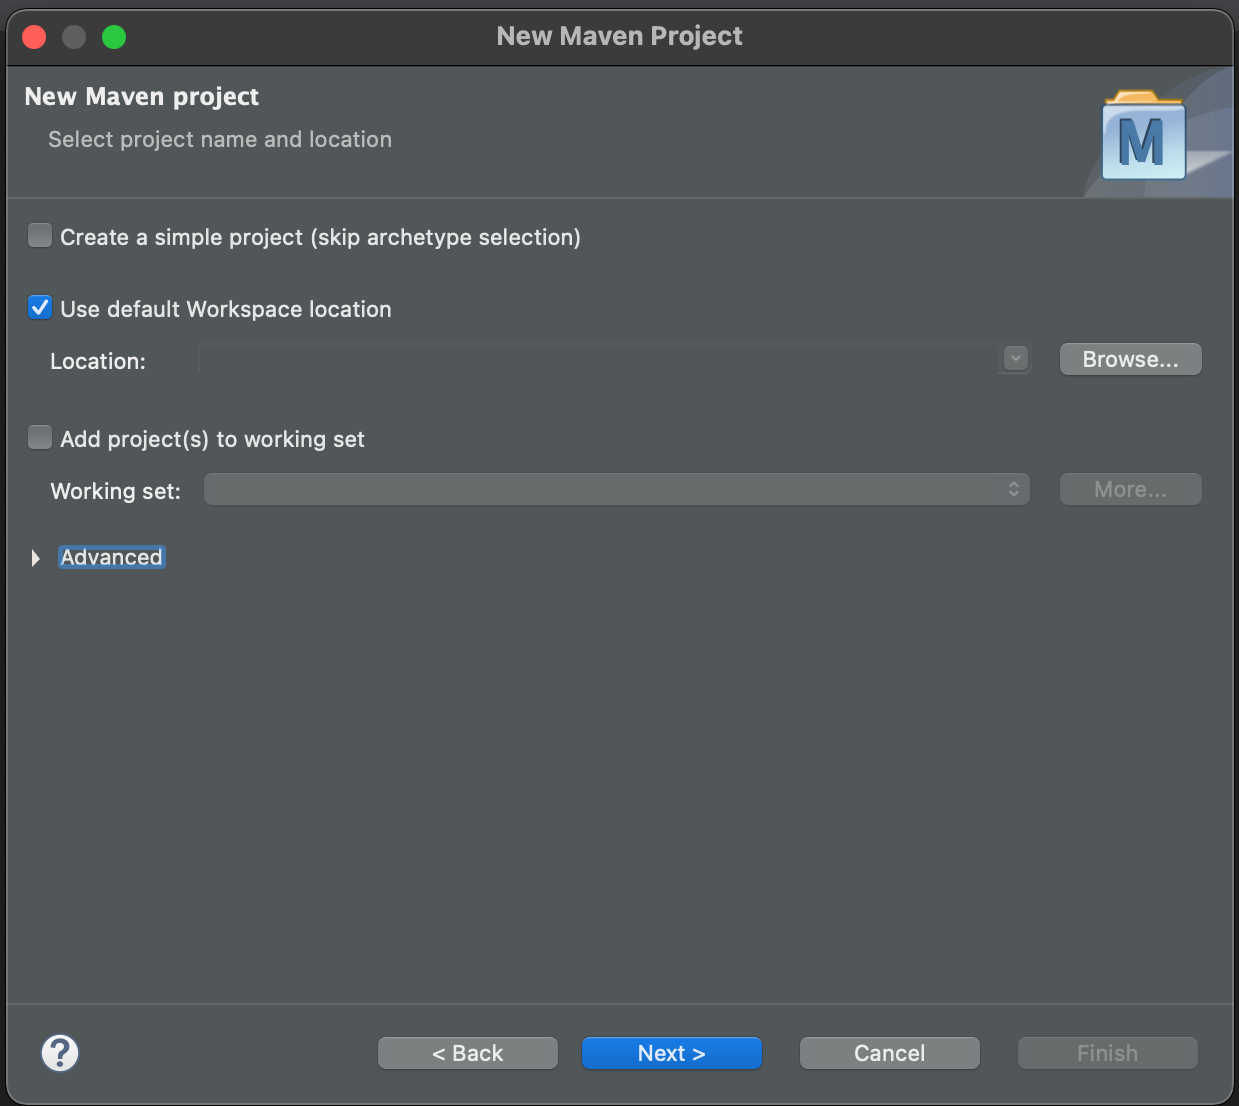
Task: Click the New Maven Project window title
Action: pos(620,36)
